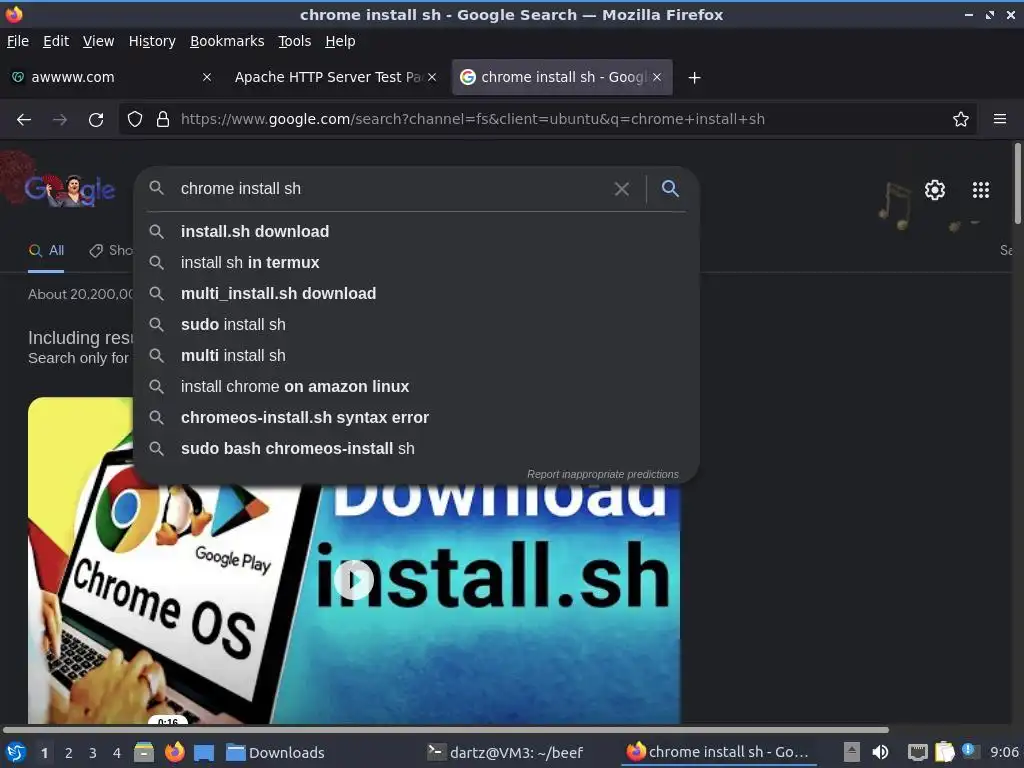1024x768 pixels.
Task: Switch to Apache HTTP Server Test tab
Action: [x=334, y=77]
